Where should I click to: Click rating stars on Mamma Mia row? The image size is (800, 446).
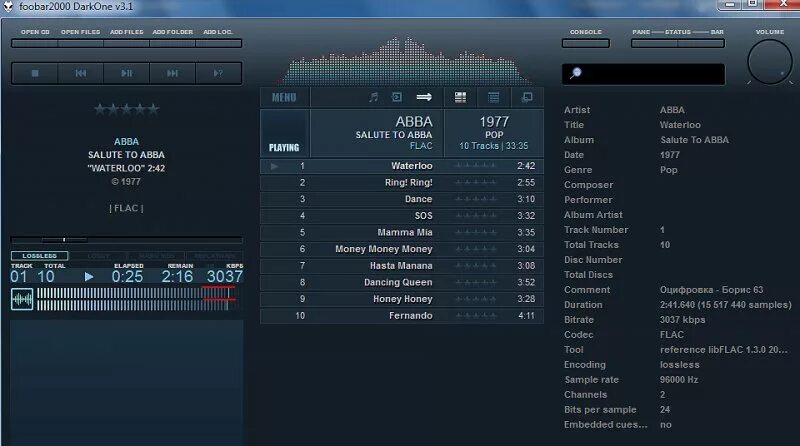[475, 232]
